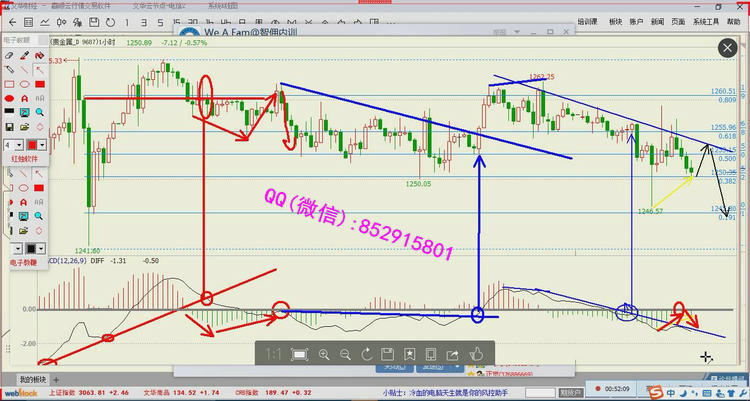Open the black color dropdown in lower palette
The height and width of the screenshot is (401, 750).
click(x=42, y=248)
